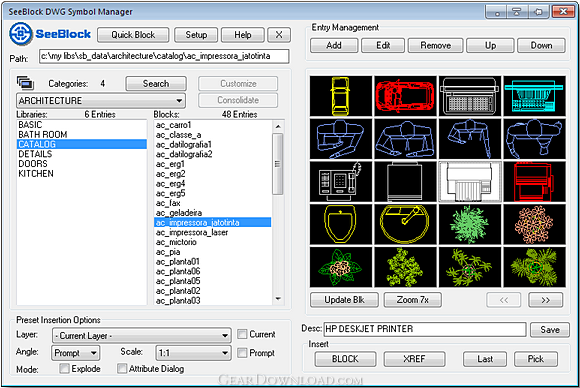Select the cyan typewriter thumbnail

535,96
